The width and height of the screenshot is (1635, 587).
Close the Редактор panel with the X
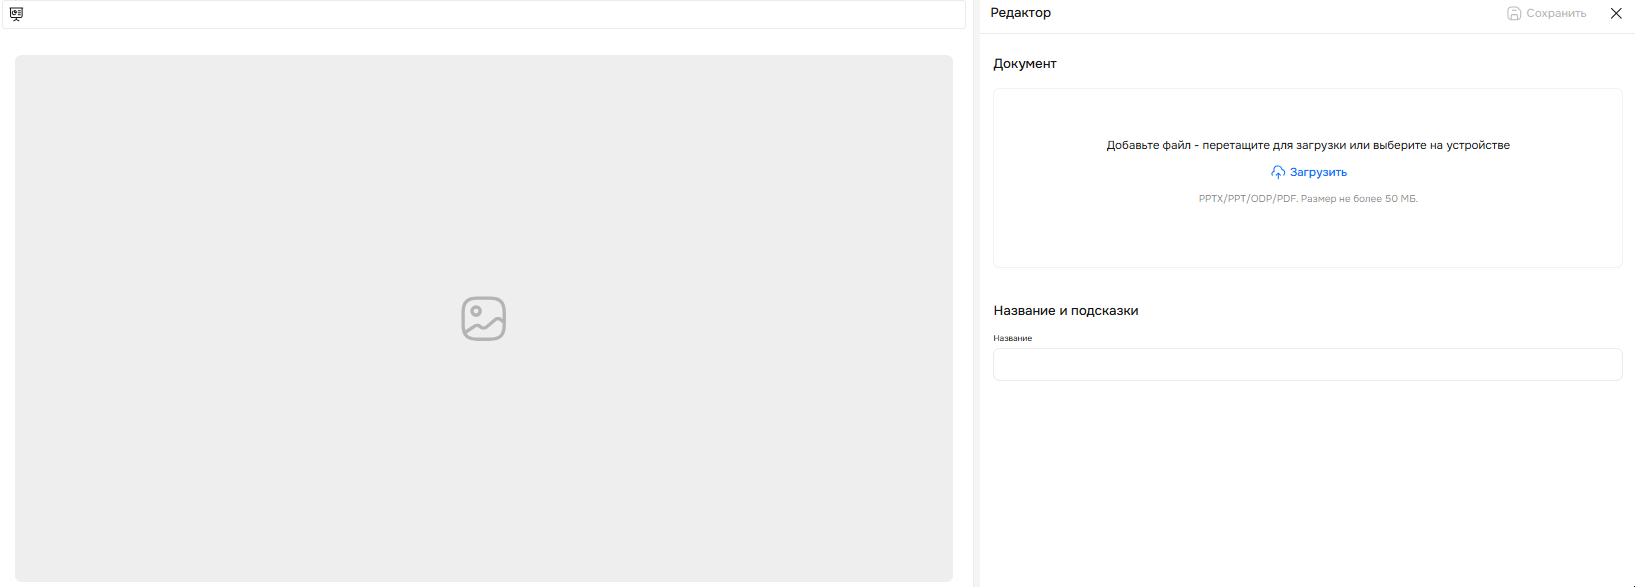[x=1616, y=13]
